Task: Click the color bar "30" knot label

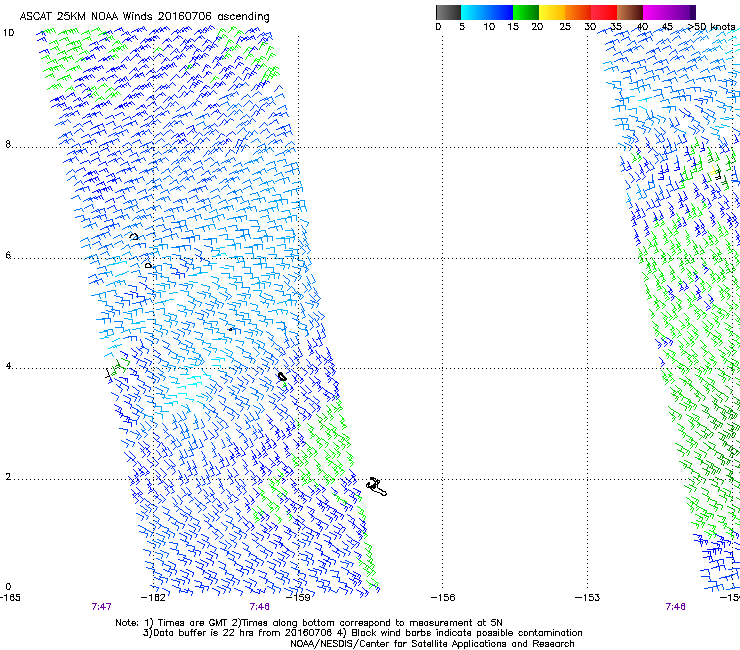Action: click(x=590, y=27)
